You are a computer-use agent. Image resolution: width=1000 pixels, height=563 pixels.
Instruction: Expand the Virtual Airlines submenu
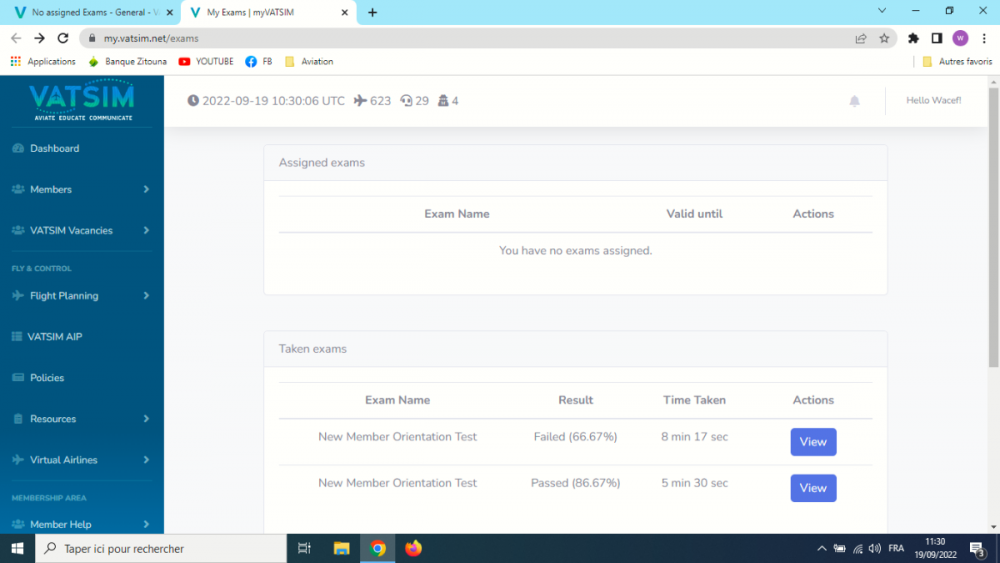pyautogui.click(x=146, y=460)
